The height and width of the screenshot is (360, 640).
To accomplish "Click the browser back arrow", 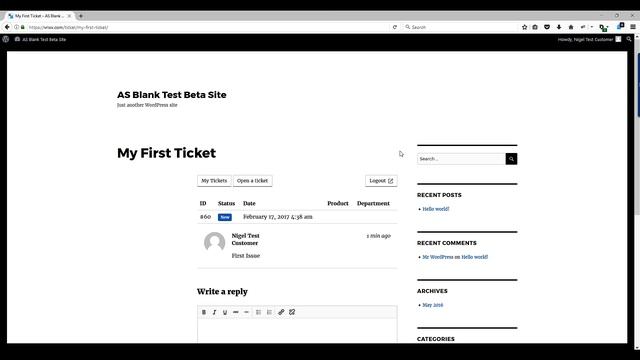I will 7,27.
